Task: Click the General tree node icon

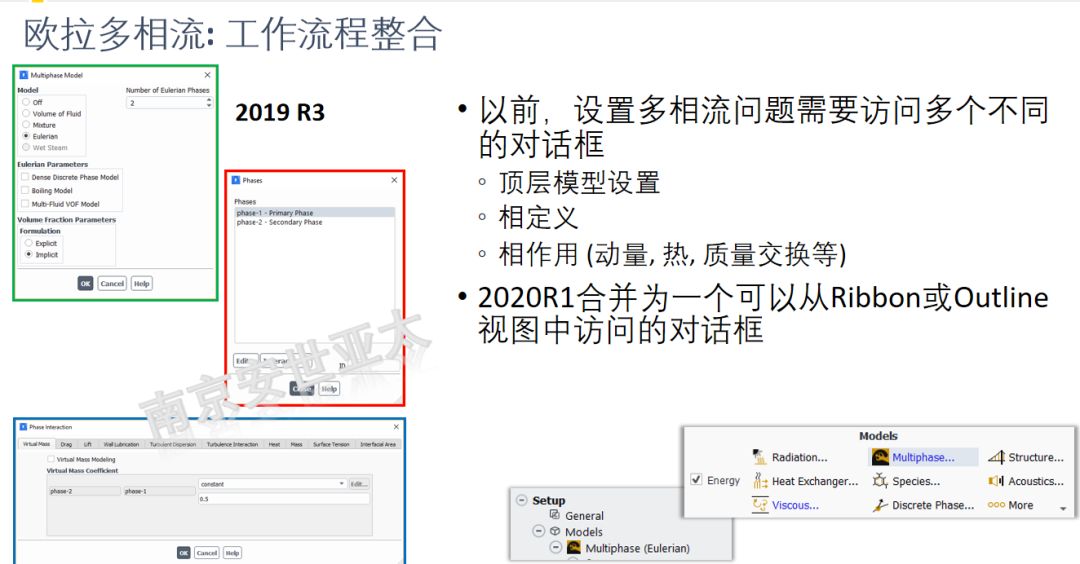Action: point(554,514)
